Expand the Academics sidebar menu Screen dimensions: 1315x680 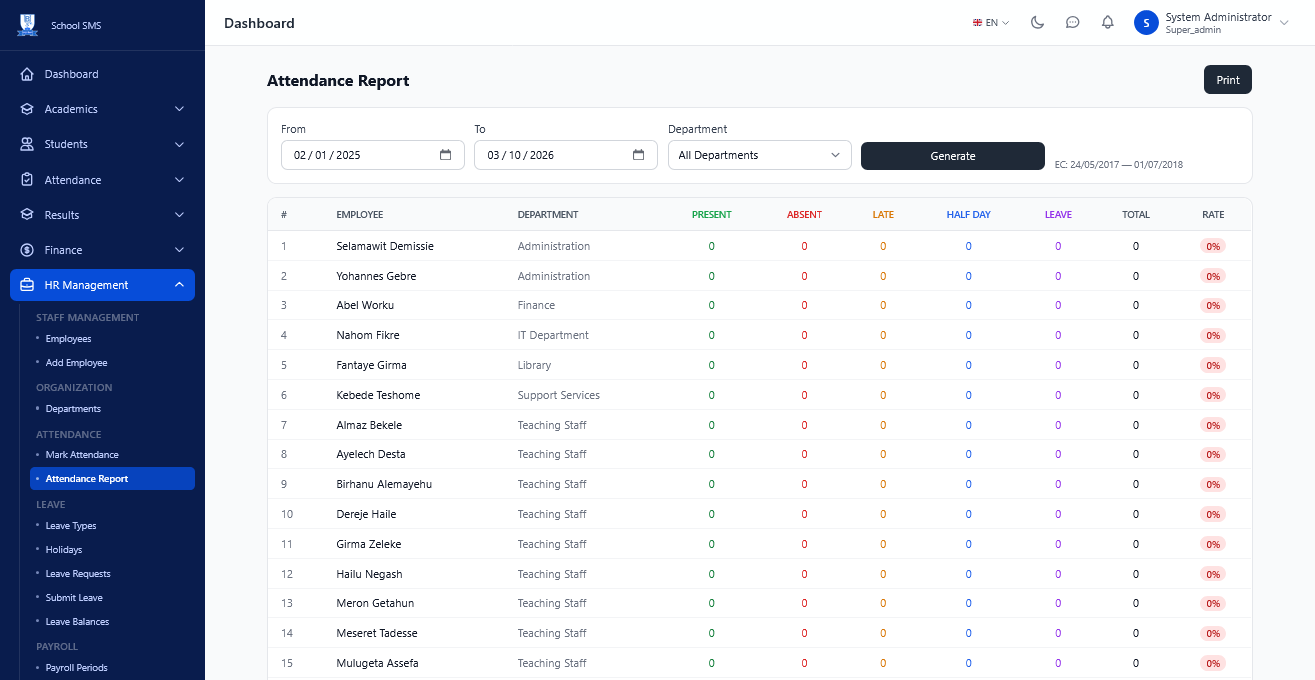tap(102, 109)
